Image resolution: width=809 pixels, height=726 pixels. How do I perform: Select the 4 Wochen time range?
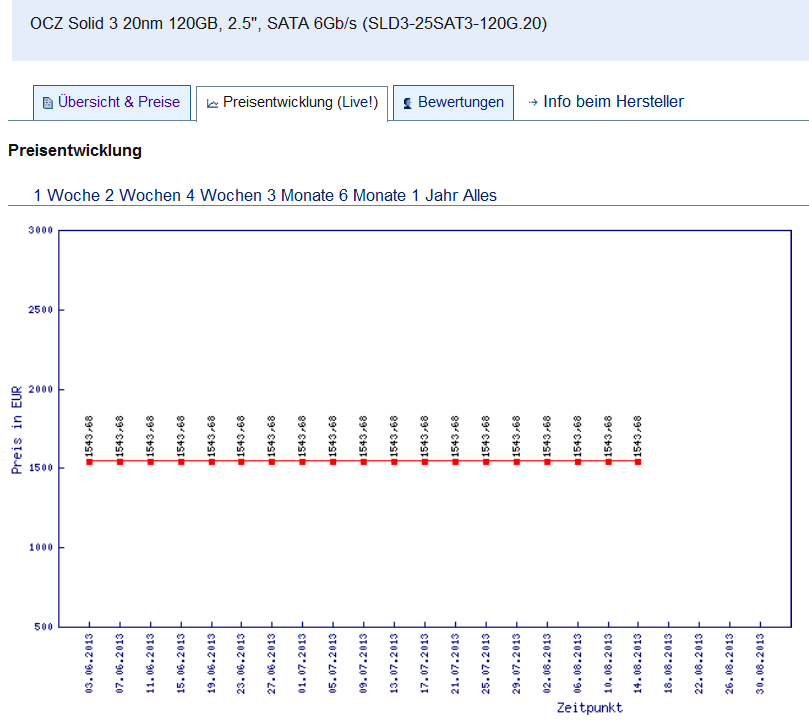[224, 196]
